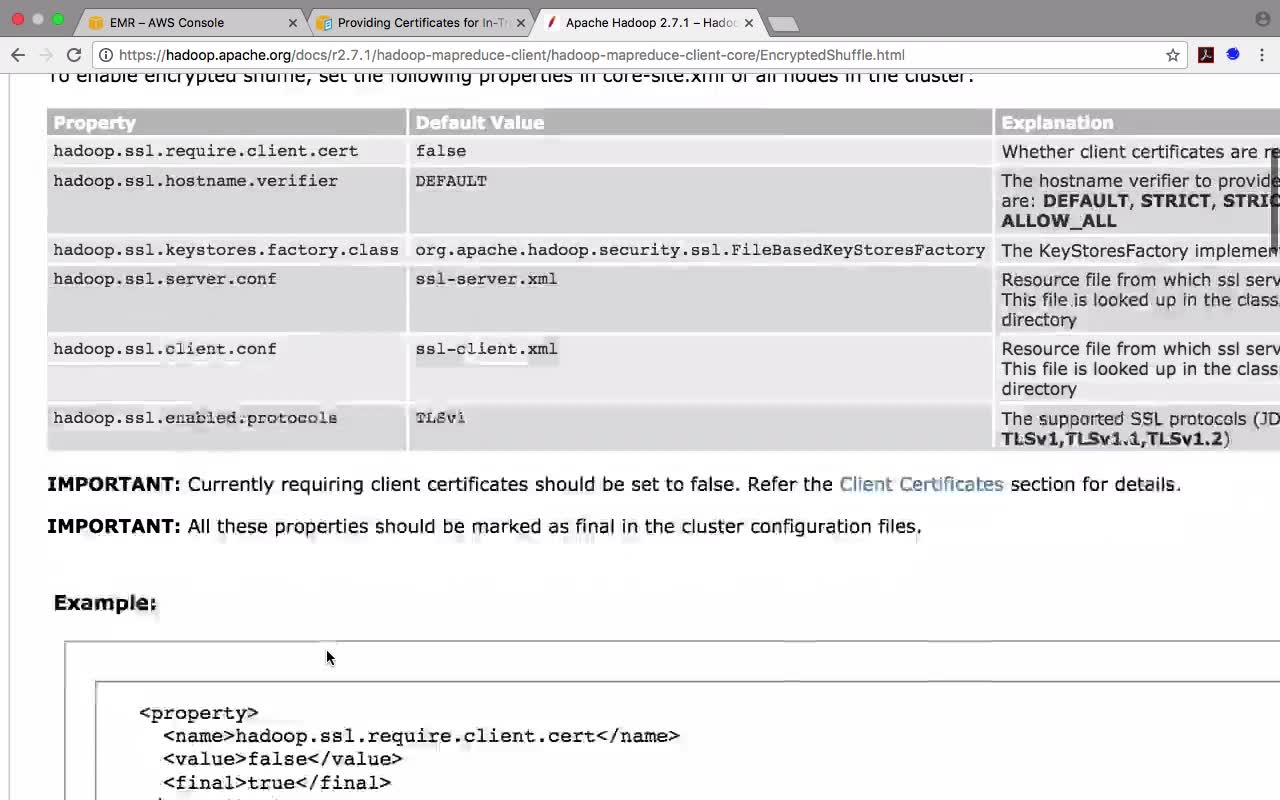Image resolution: width=1280 pixels, height=800 pixels.
Task: Click the Property column header
Action: coord(227,122)
